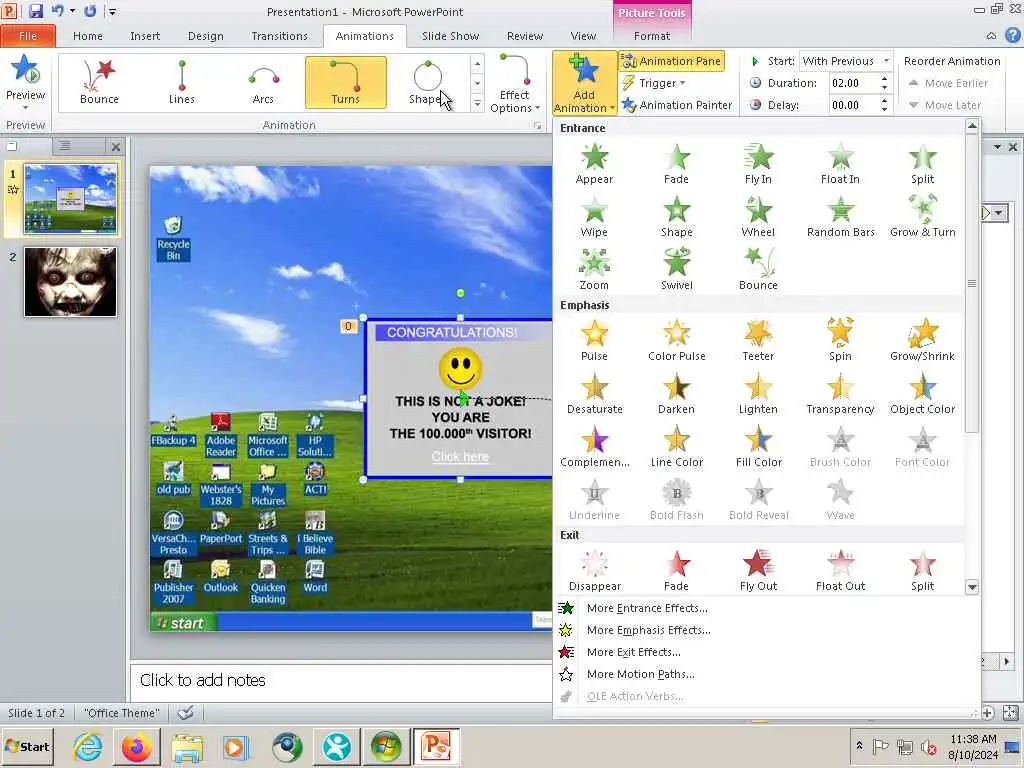Click the Windows Start button
This screenshot has width=1024, height=768.
27,746
